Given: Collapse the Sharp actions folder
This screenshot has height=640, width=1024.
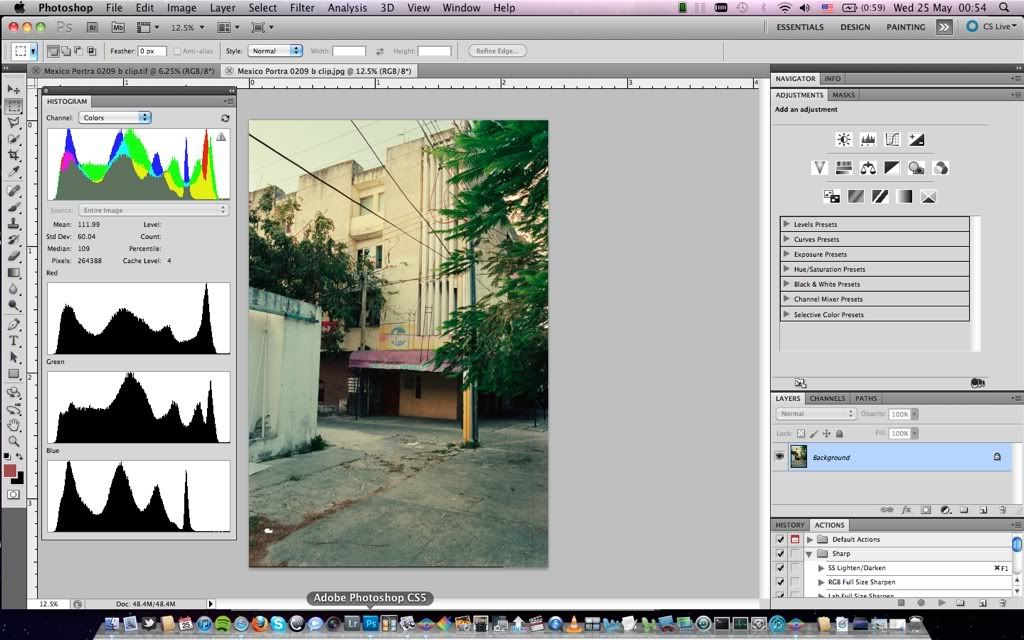Looking at the screenshot, I should (x=810, y=554).
